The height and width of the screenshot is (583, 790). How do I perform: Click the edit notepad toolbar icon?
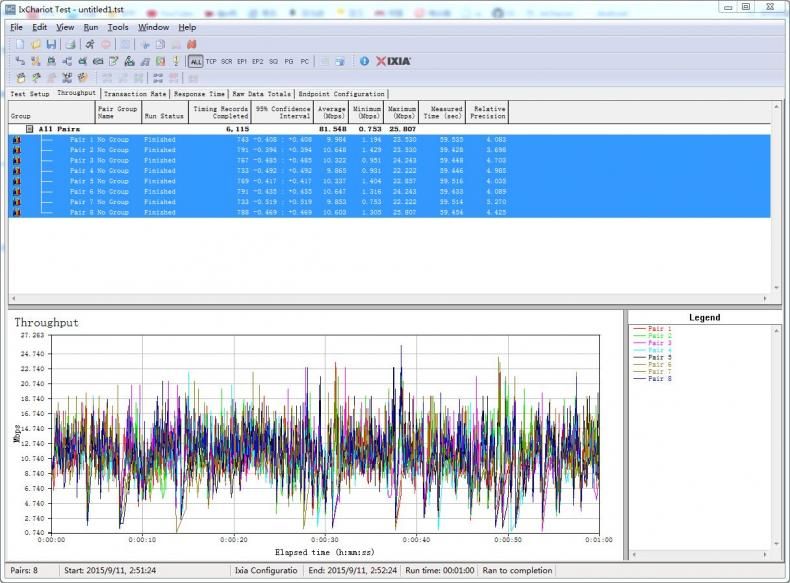[x=114, y=61]
